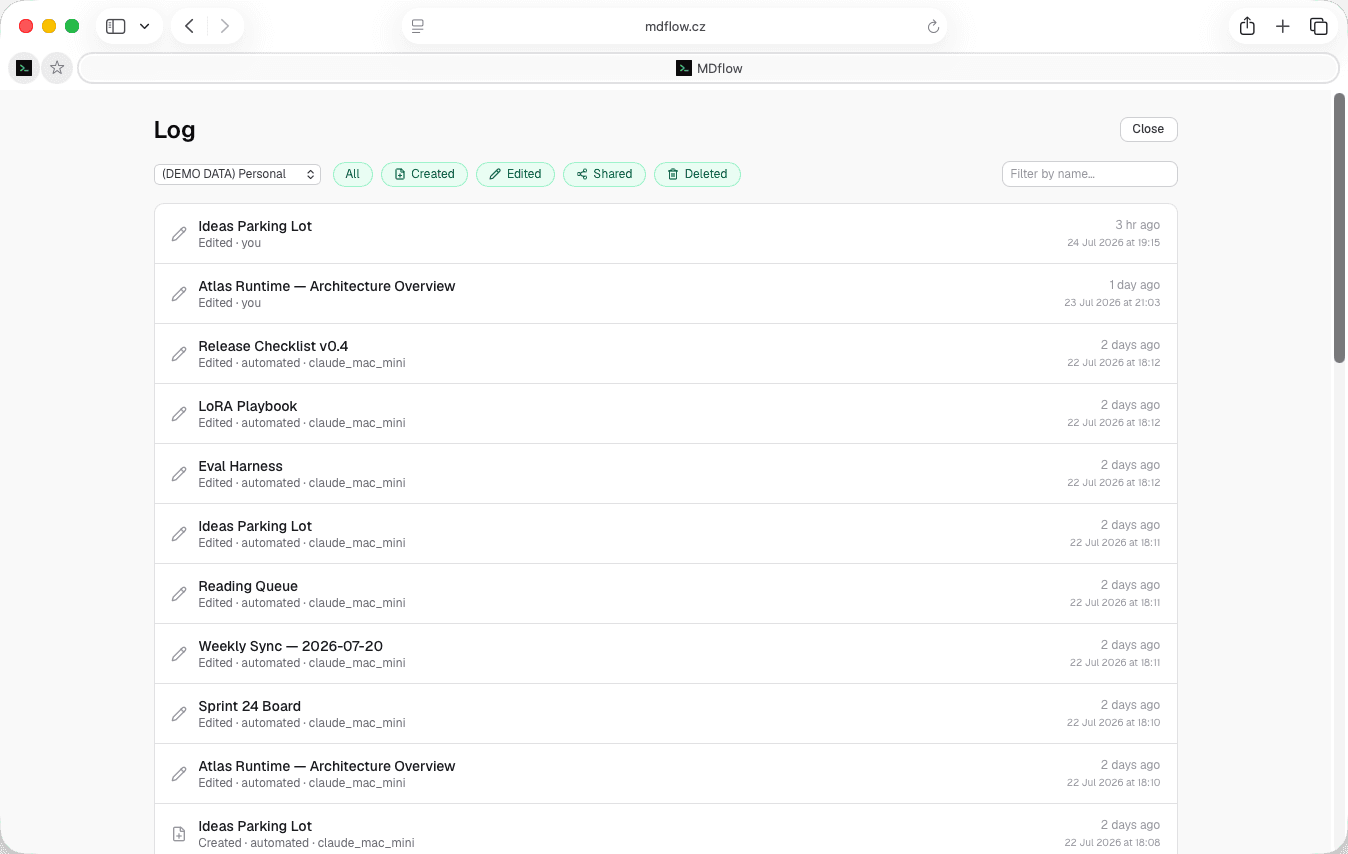Open the Safari share icon
This screenshot has width=1348, height=854.
[1247, 27]
